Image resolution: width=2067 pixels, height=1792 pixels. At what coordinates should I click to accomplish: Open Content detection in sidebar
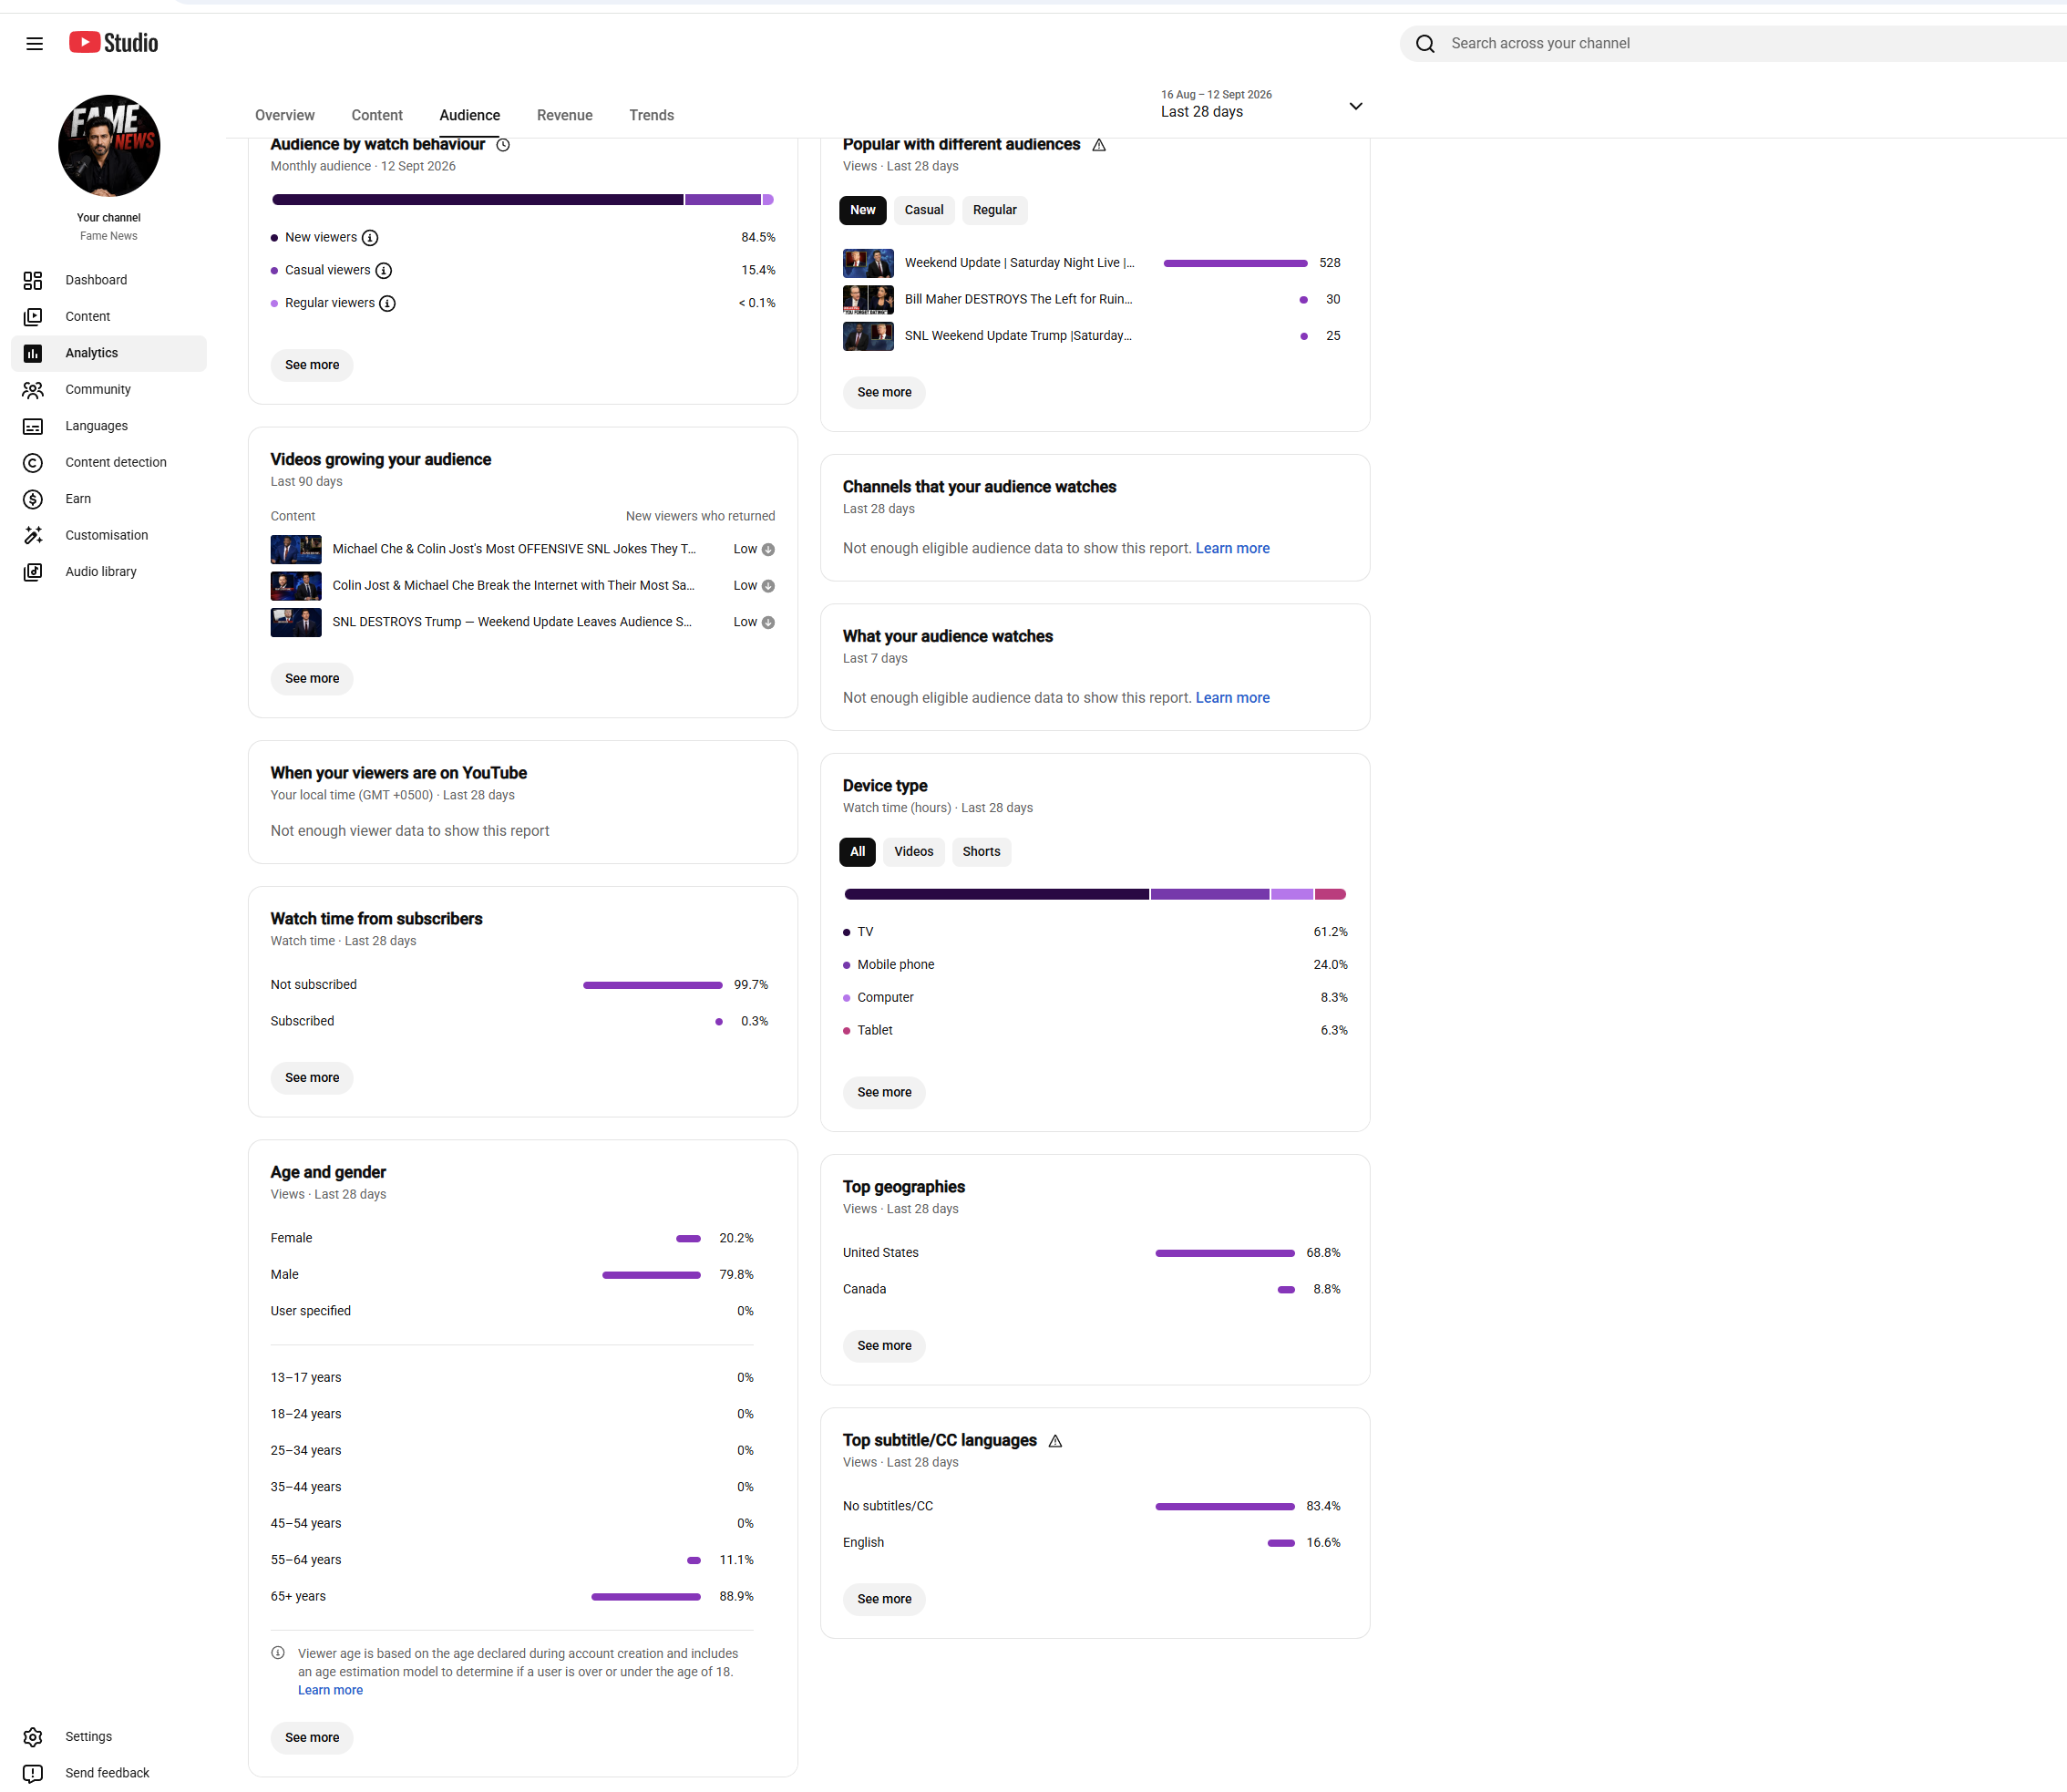click(109, 462)
